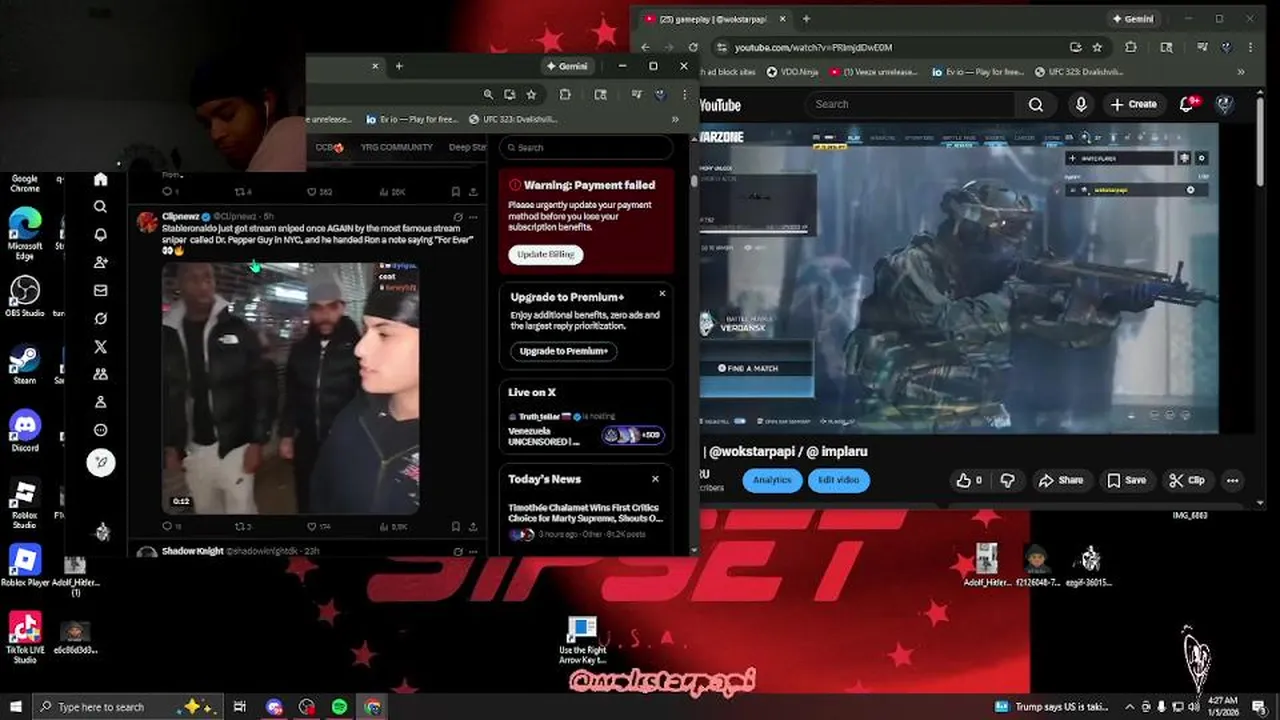Like the Clipnewz post

coord(312,526)
